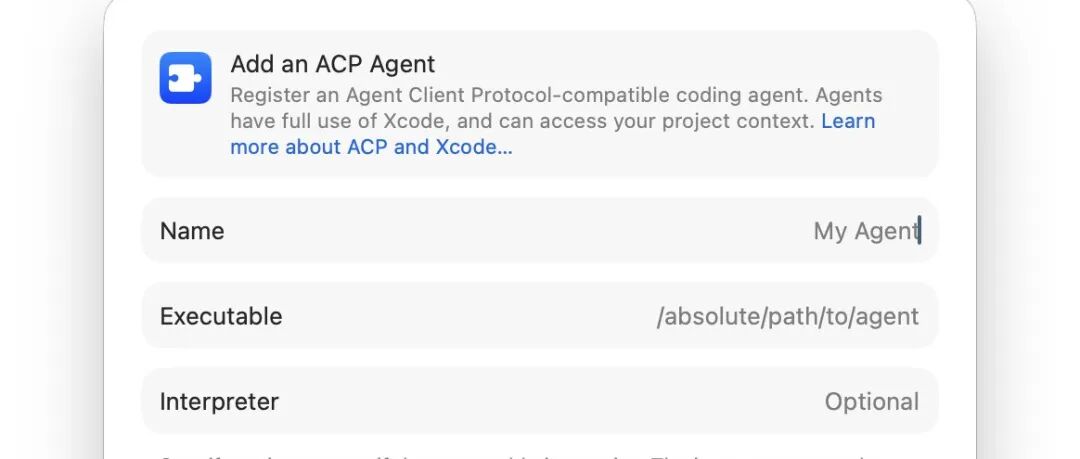Click the Name row label

(x=192, y=231)
